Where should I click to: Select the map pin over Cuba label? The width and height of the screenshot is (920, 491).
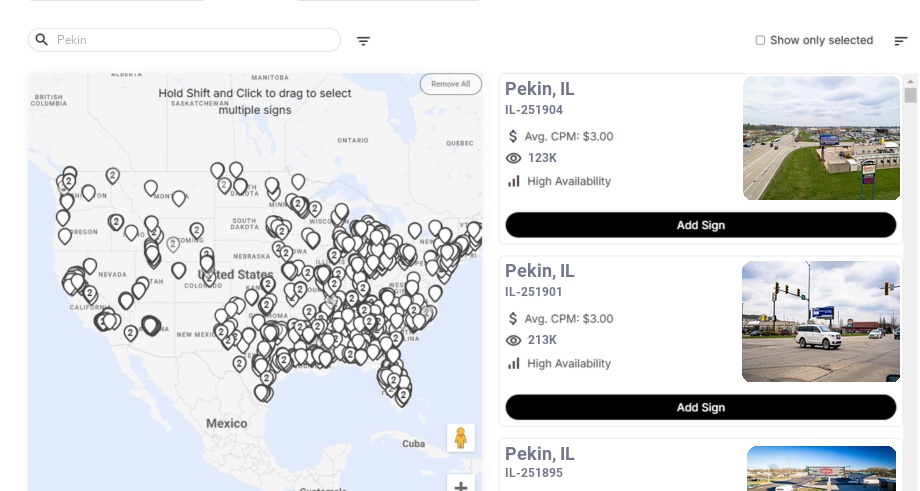coord(403,396)
